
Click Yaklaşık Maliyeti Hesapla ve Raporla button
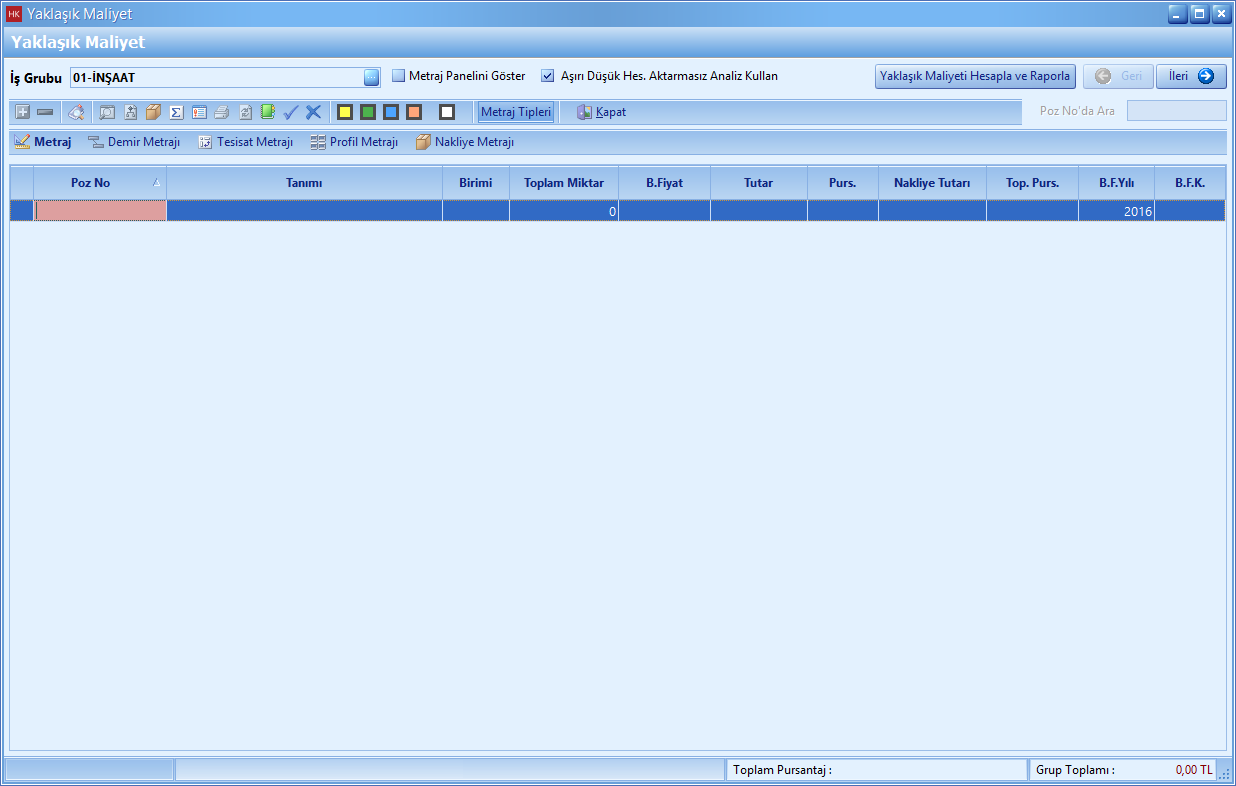[975, 77]
